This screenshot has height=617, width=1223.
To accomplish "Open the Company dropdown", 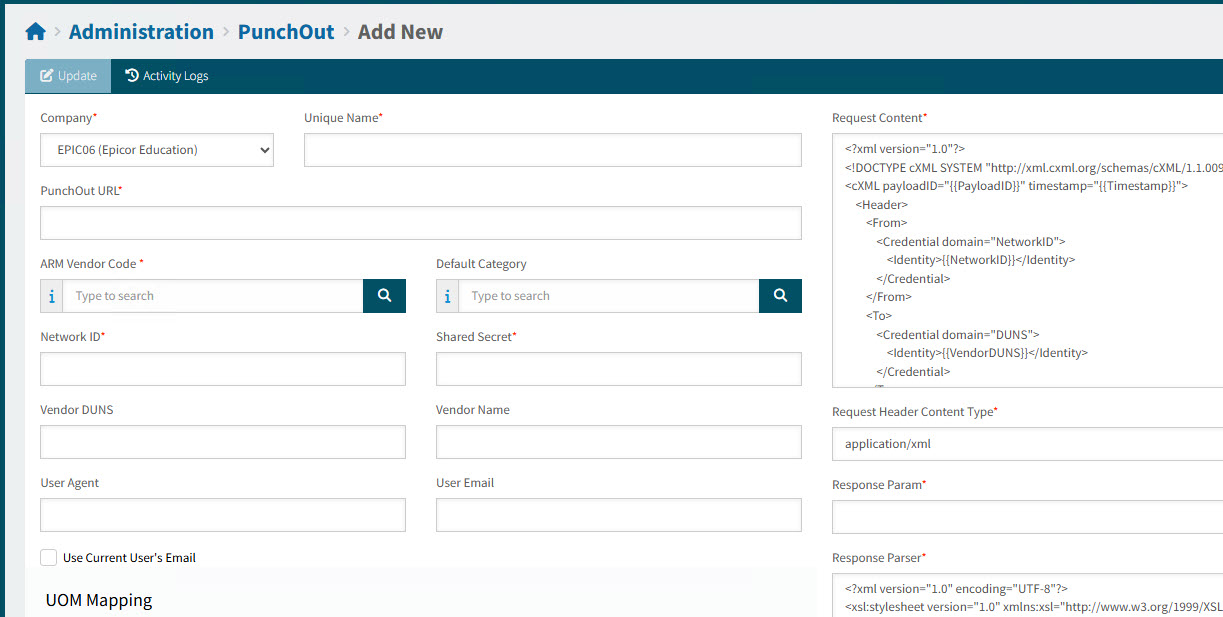I will tap(157, 150).
